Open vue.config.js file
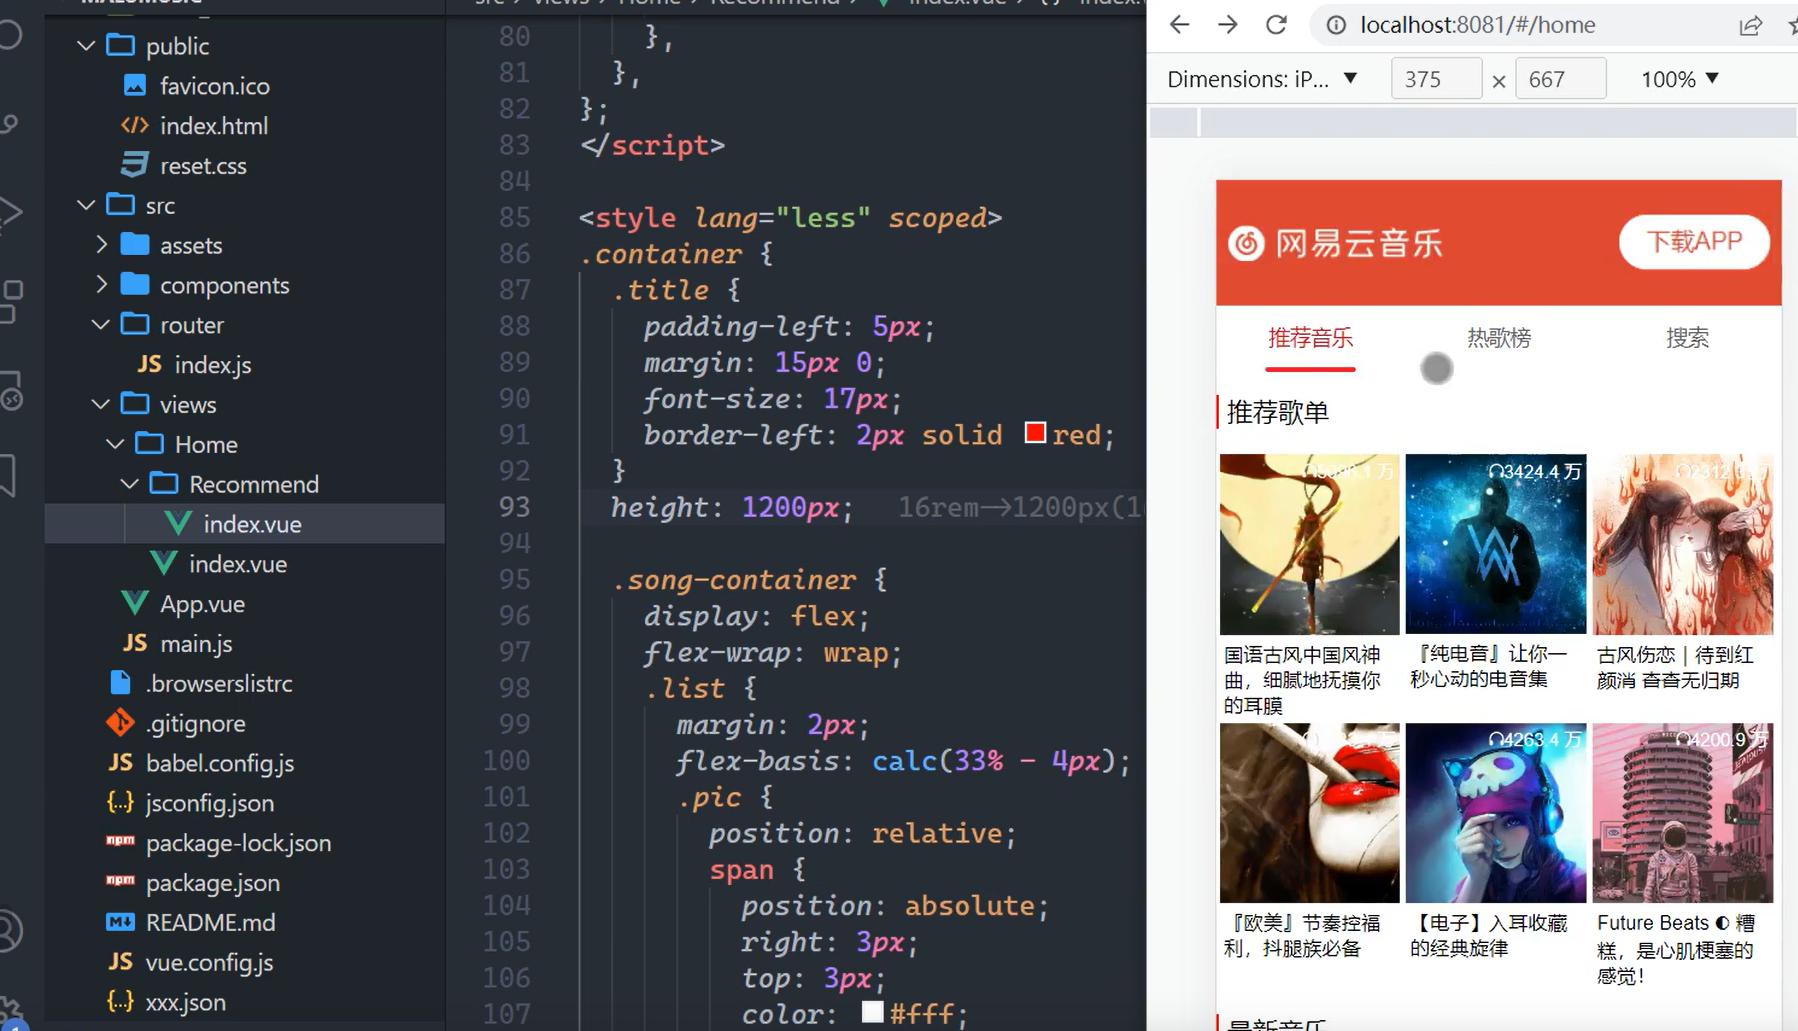 click(209, 962)
